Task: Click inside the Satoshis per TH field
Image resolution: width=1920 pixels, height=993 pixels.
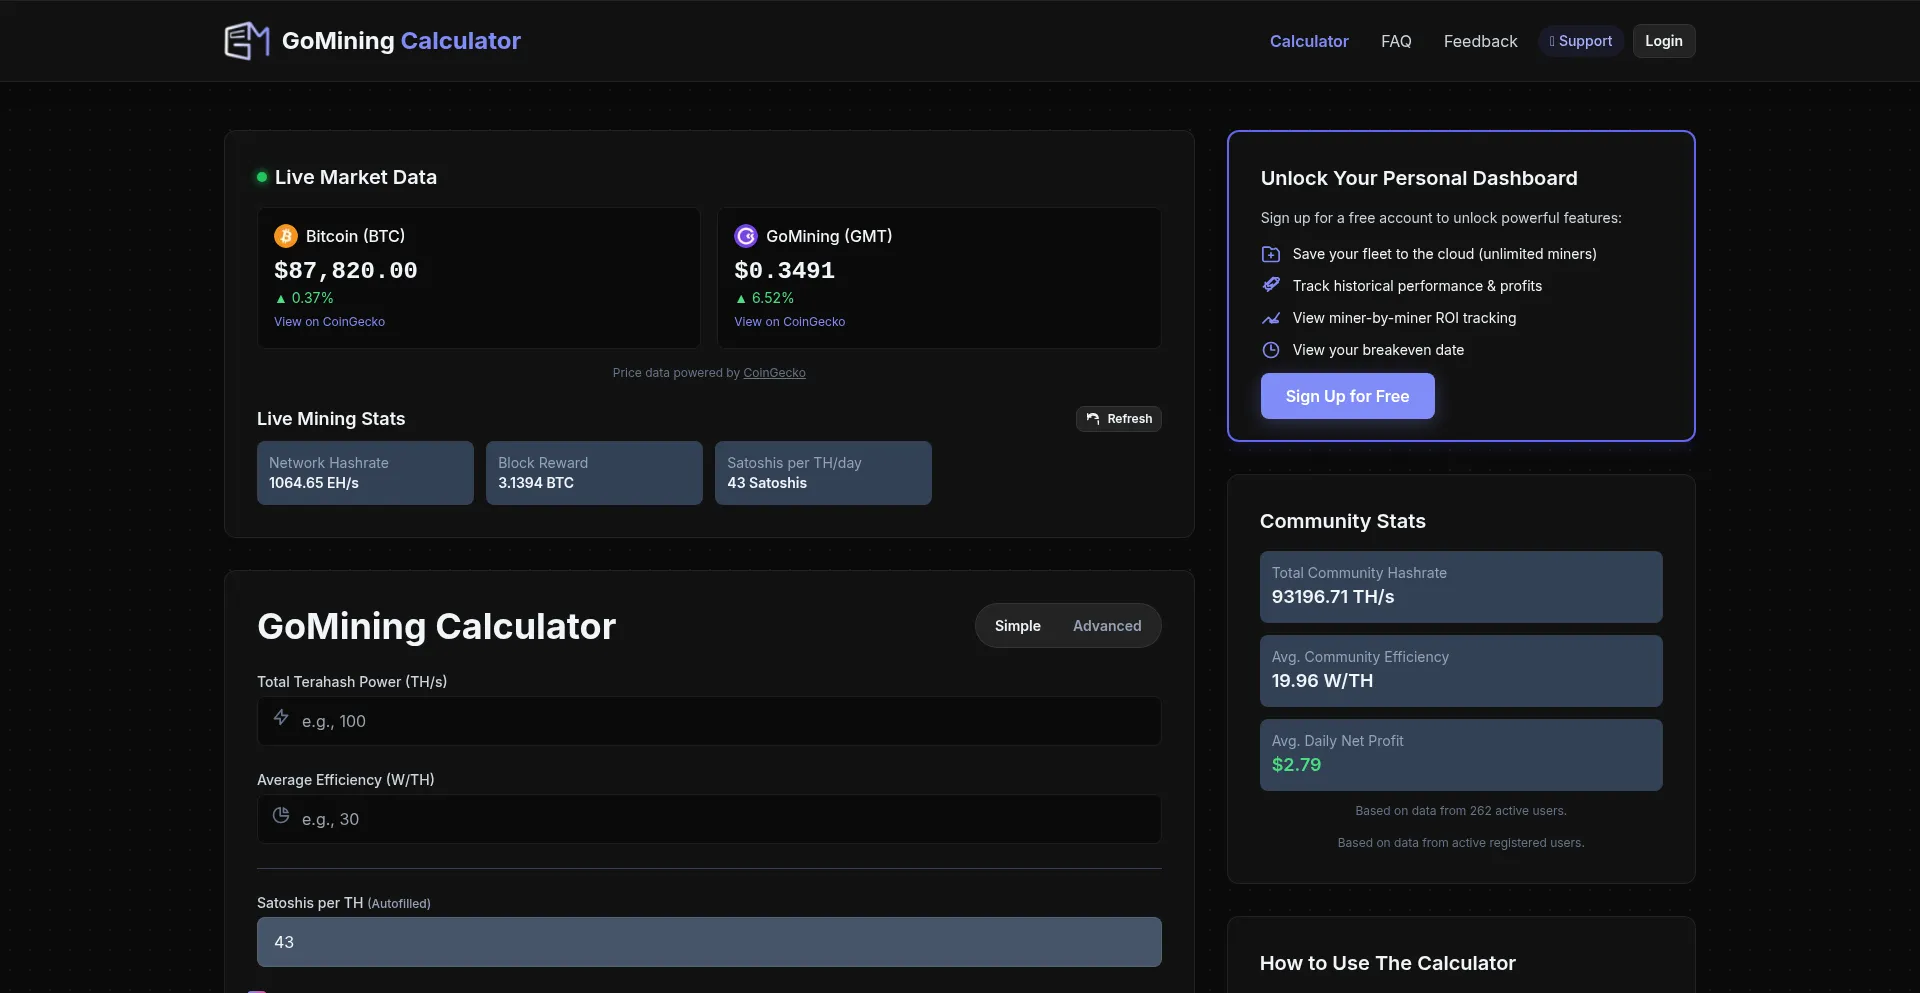Action: [x=709, y=941]
